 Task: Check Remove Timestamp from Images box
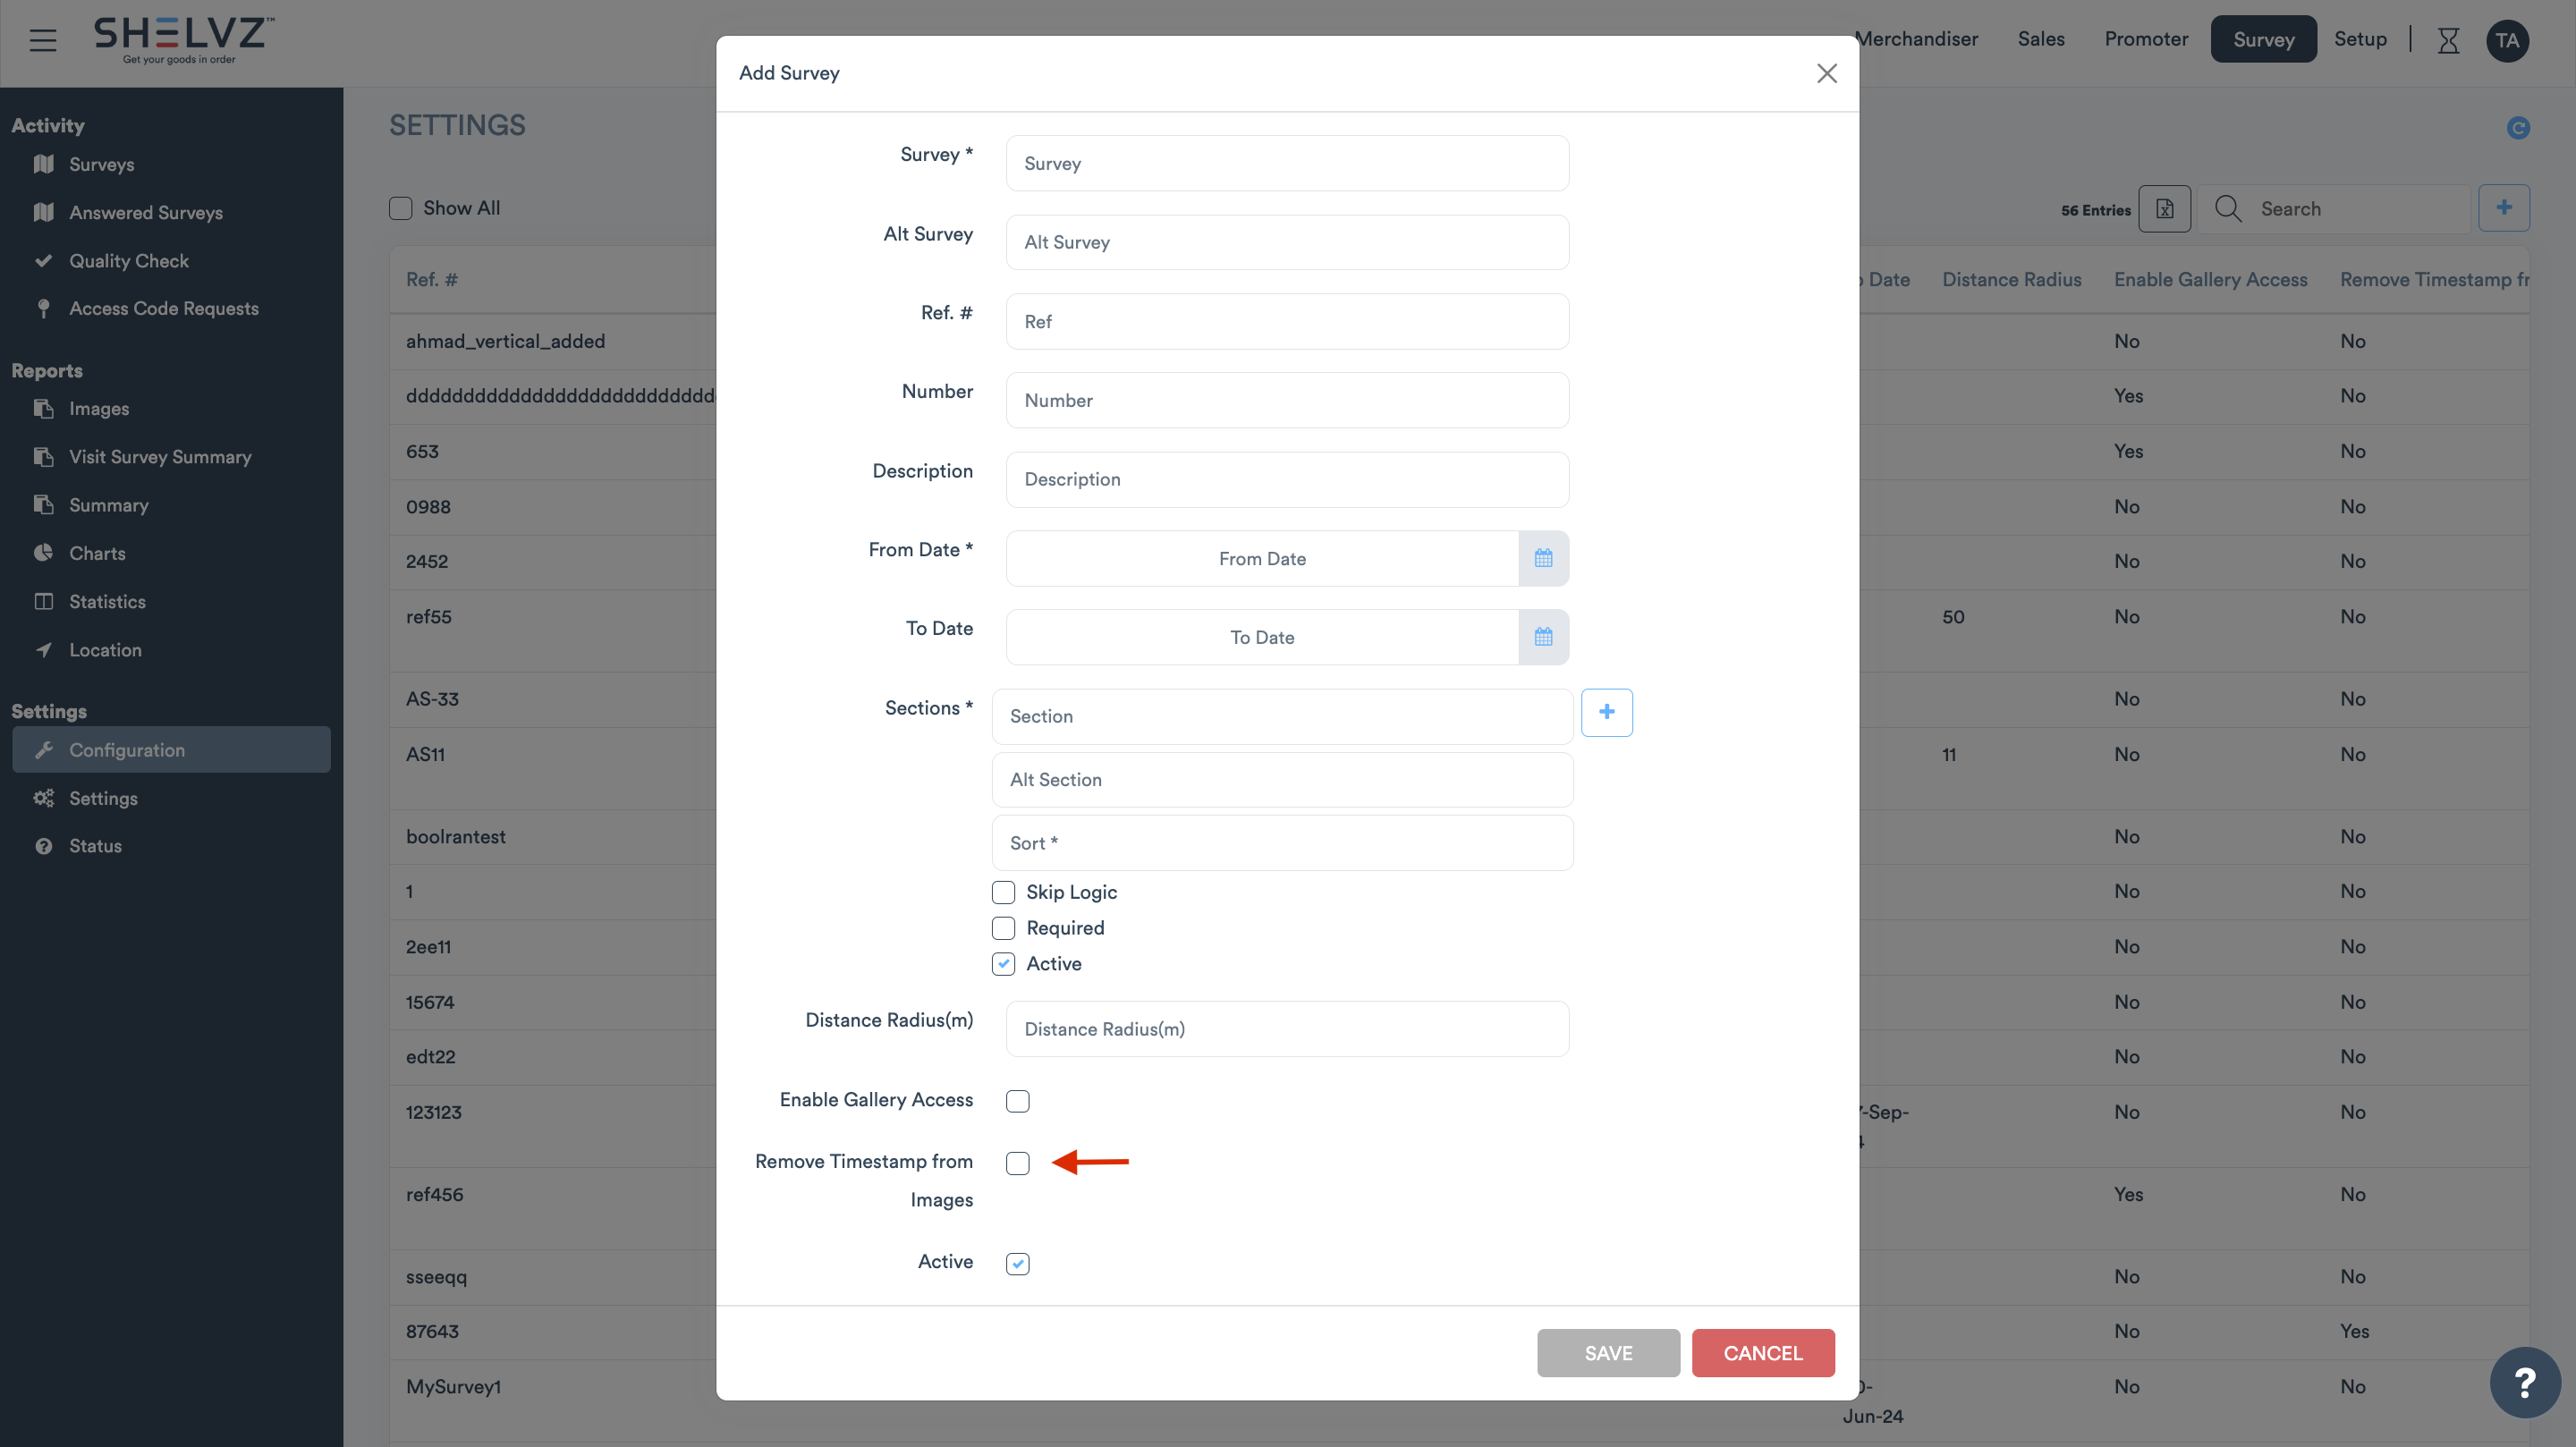(1017, 1163)
